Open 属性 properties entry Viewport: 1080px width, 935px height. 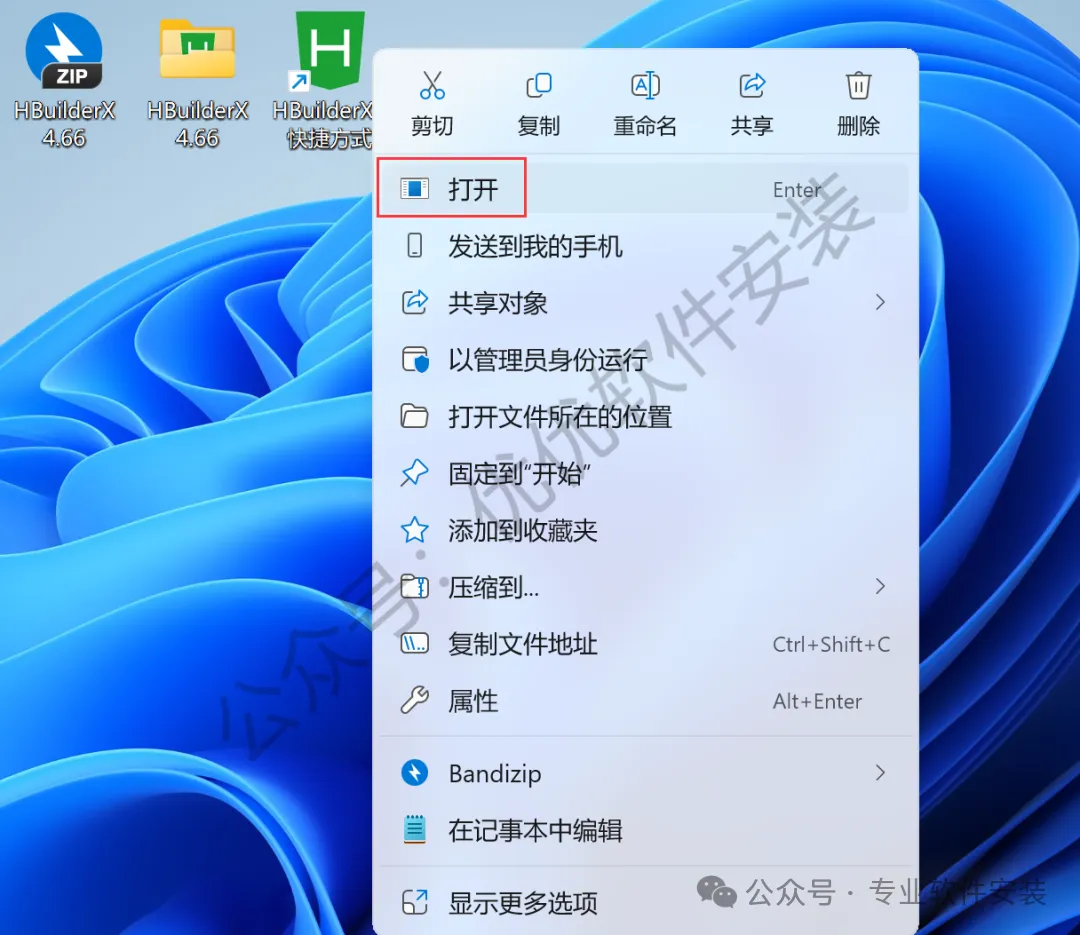click(643, 701)
